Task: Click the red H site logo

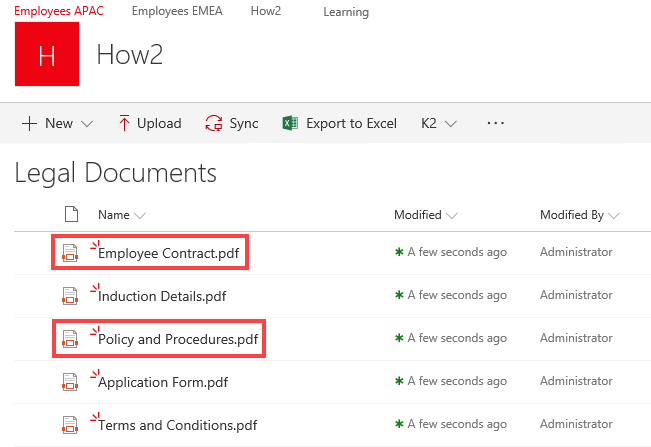Action: click(47, 55)
